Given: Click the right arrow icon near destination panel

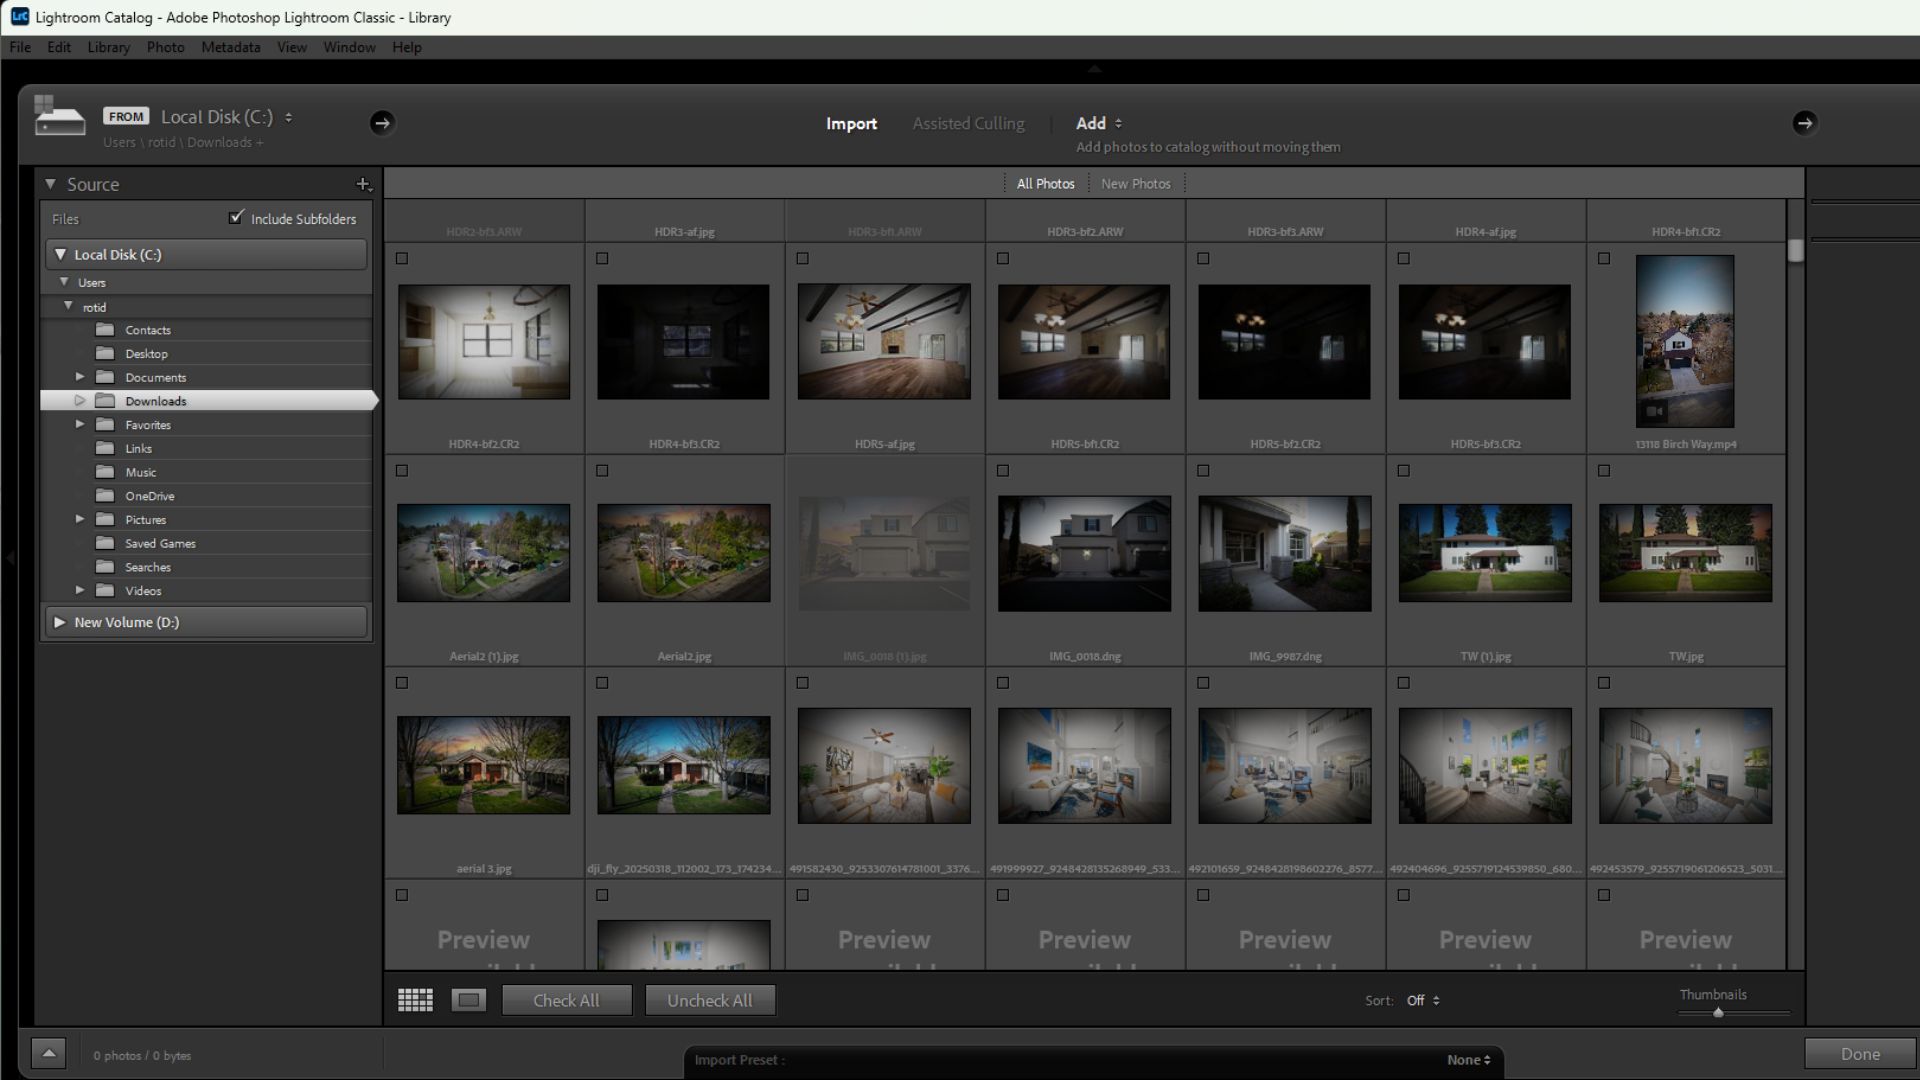Looking at the screenshot, I should [1804, 123].
